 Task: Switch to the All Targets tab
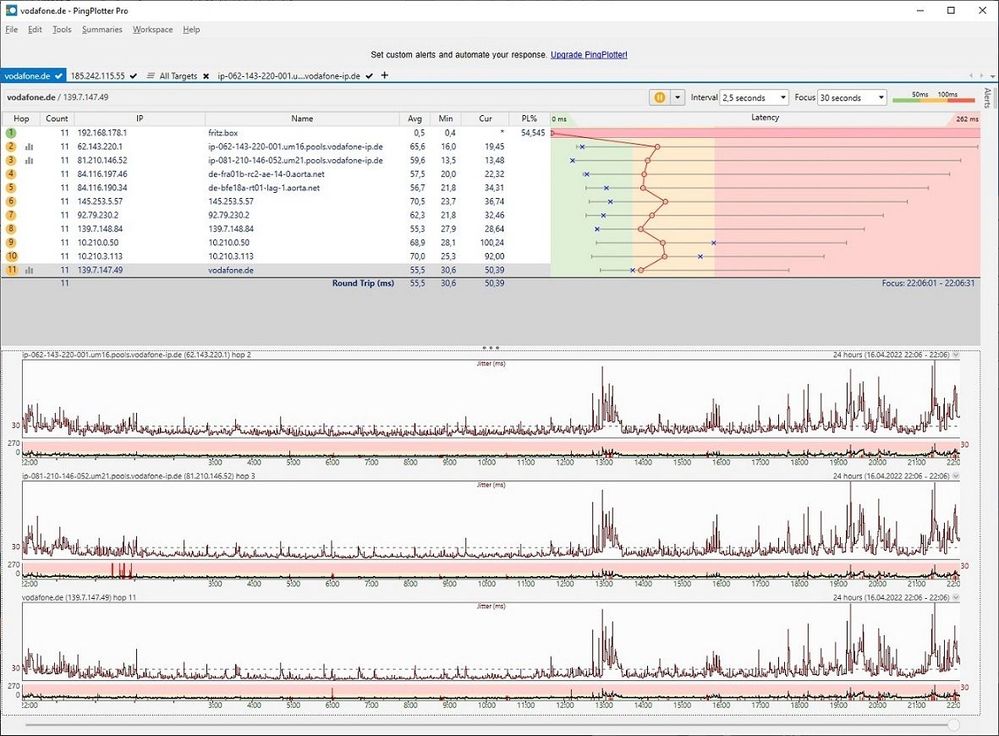click(176, 76)
